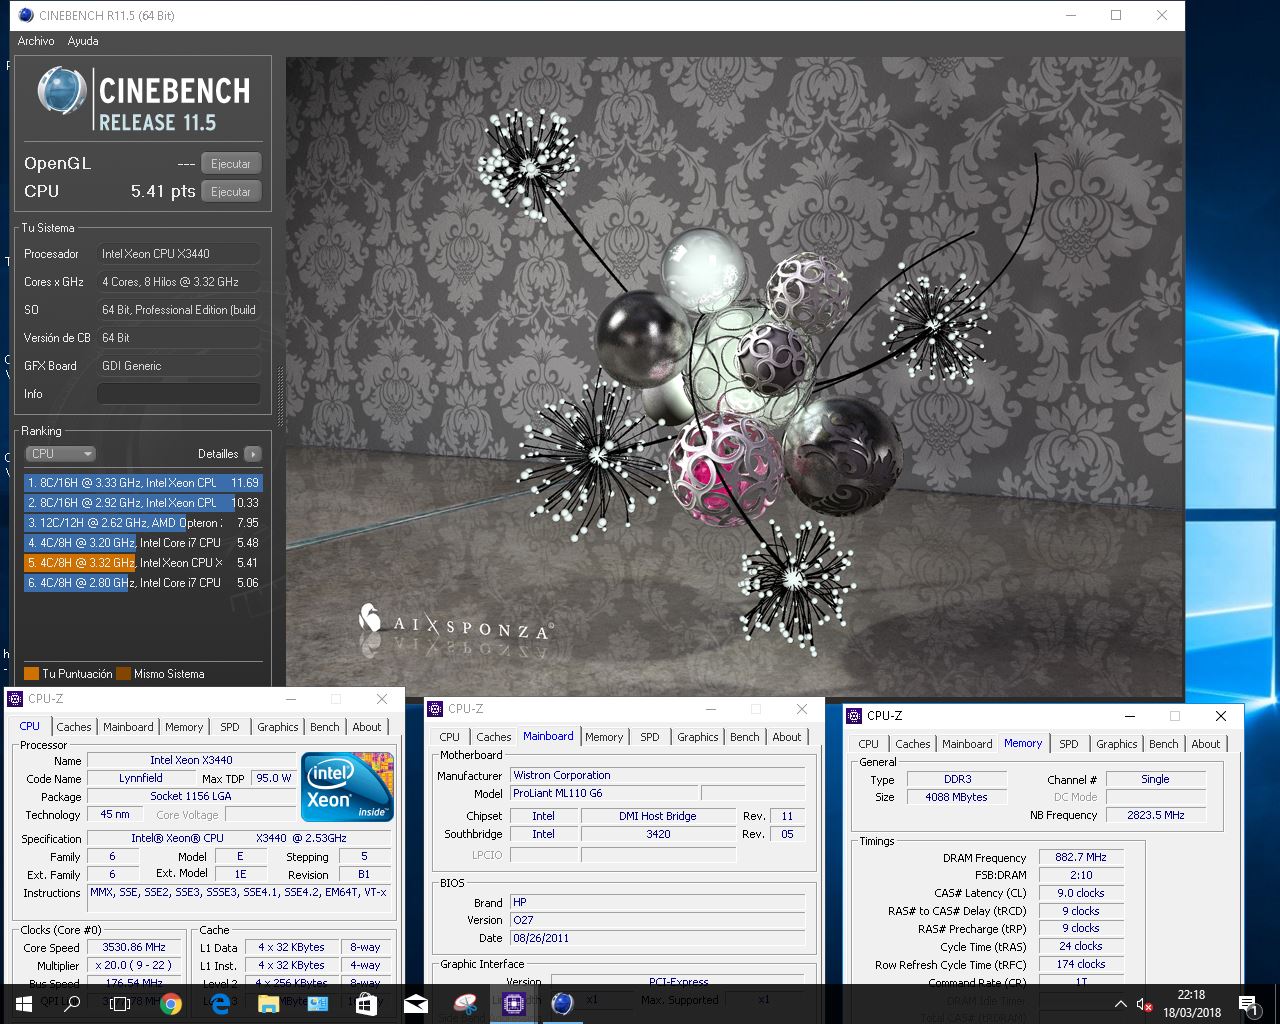Viewport: 1280px width, 1024px height.
Task: Close the left CPU-Z window
Action: point(382,699)
